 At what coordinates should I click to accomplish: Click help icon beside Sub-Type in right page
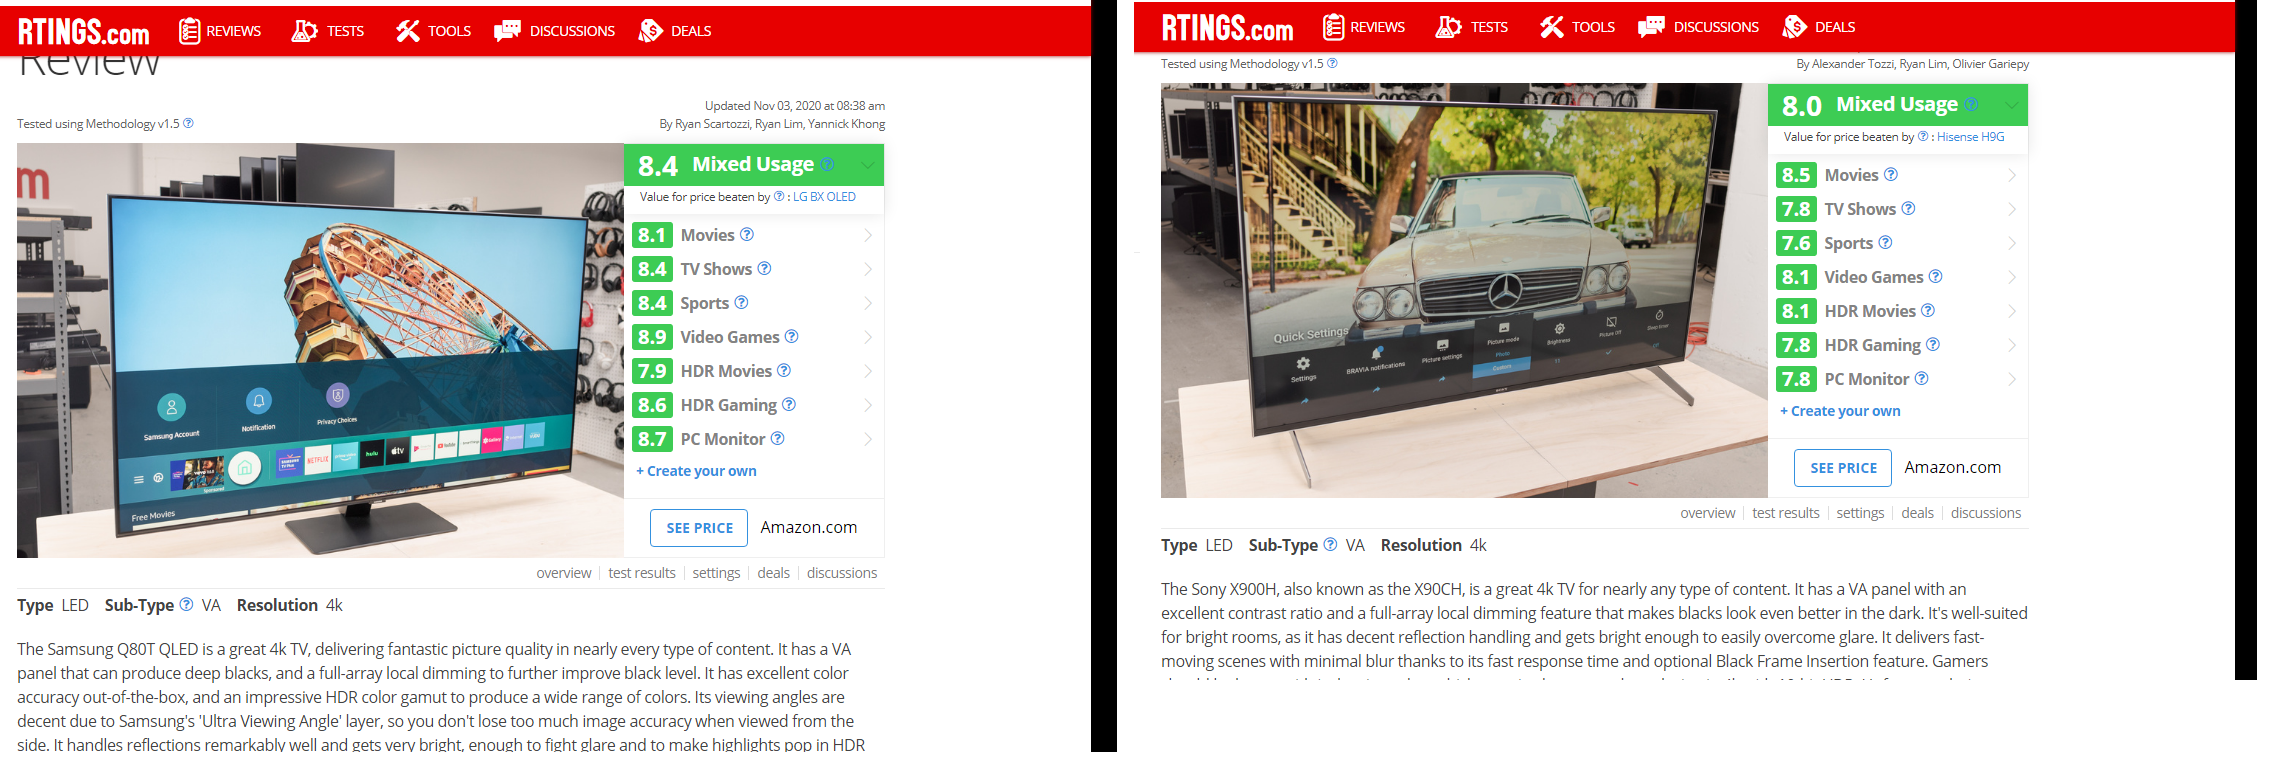1330,544
